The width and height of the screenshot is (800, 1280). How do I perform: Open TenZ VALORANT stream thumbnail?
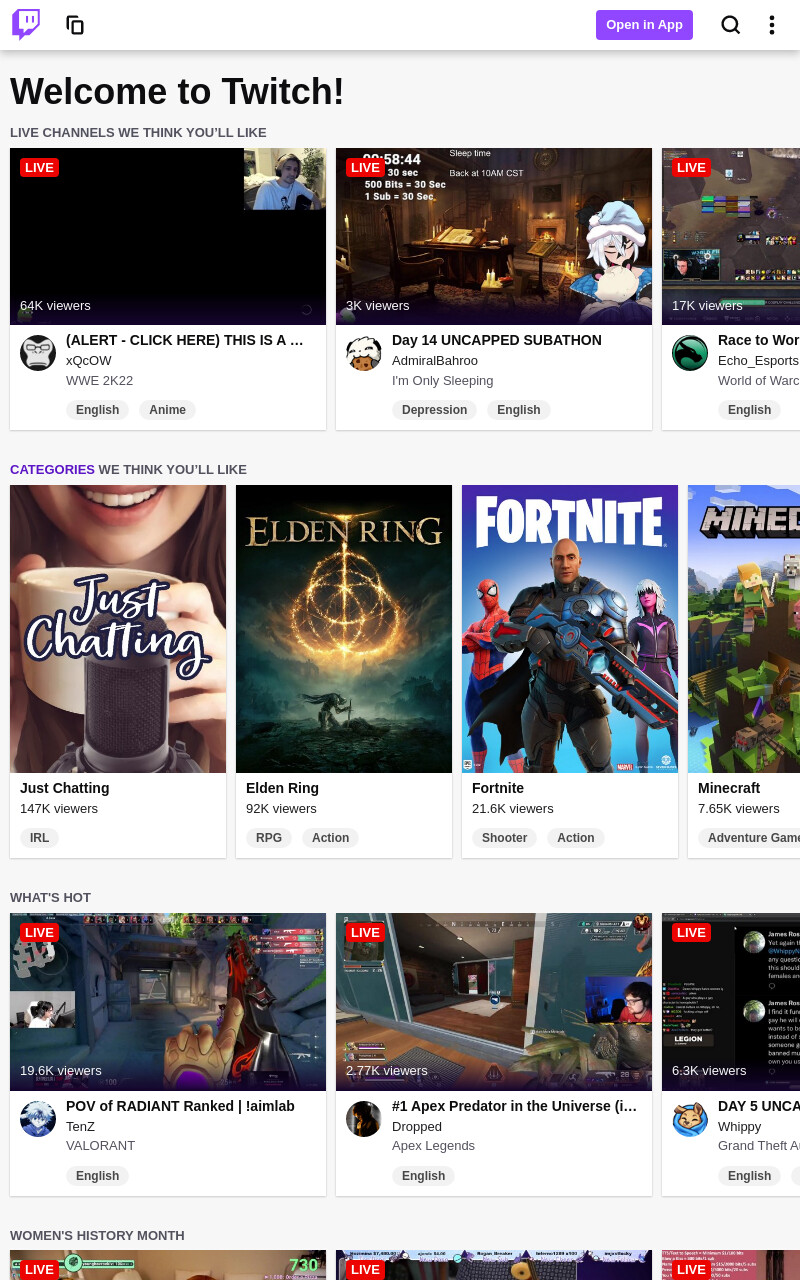point(168,1002)
